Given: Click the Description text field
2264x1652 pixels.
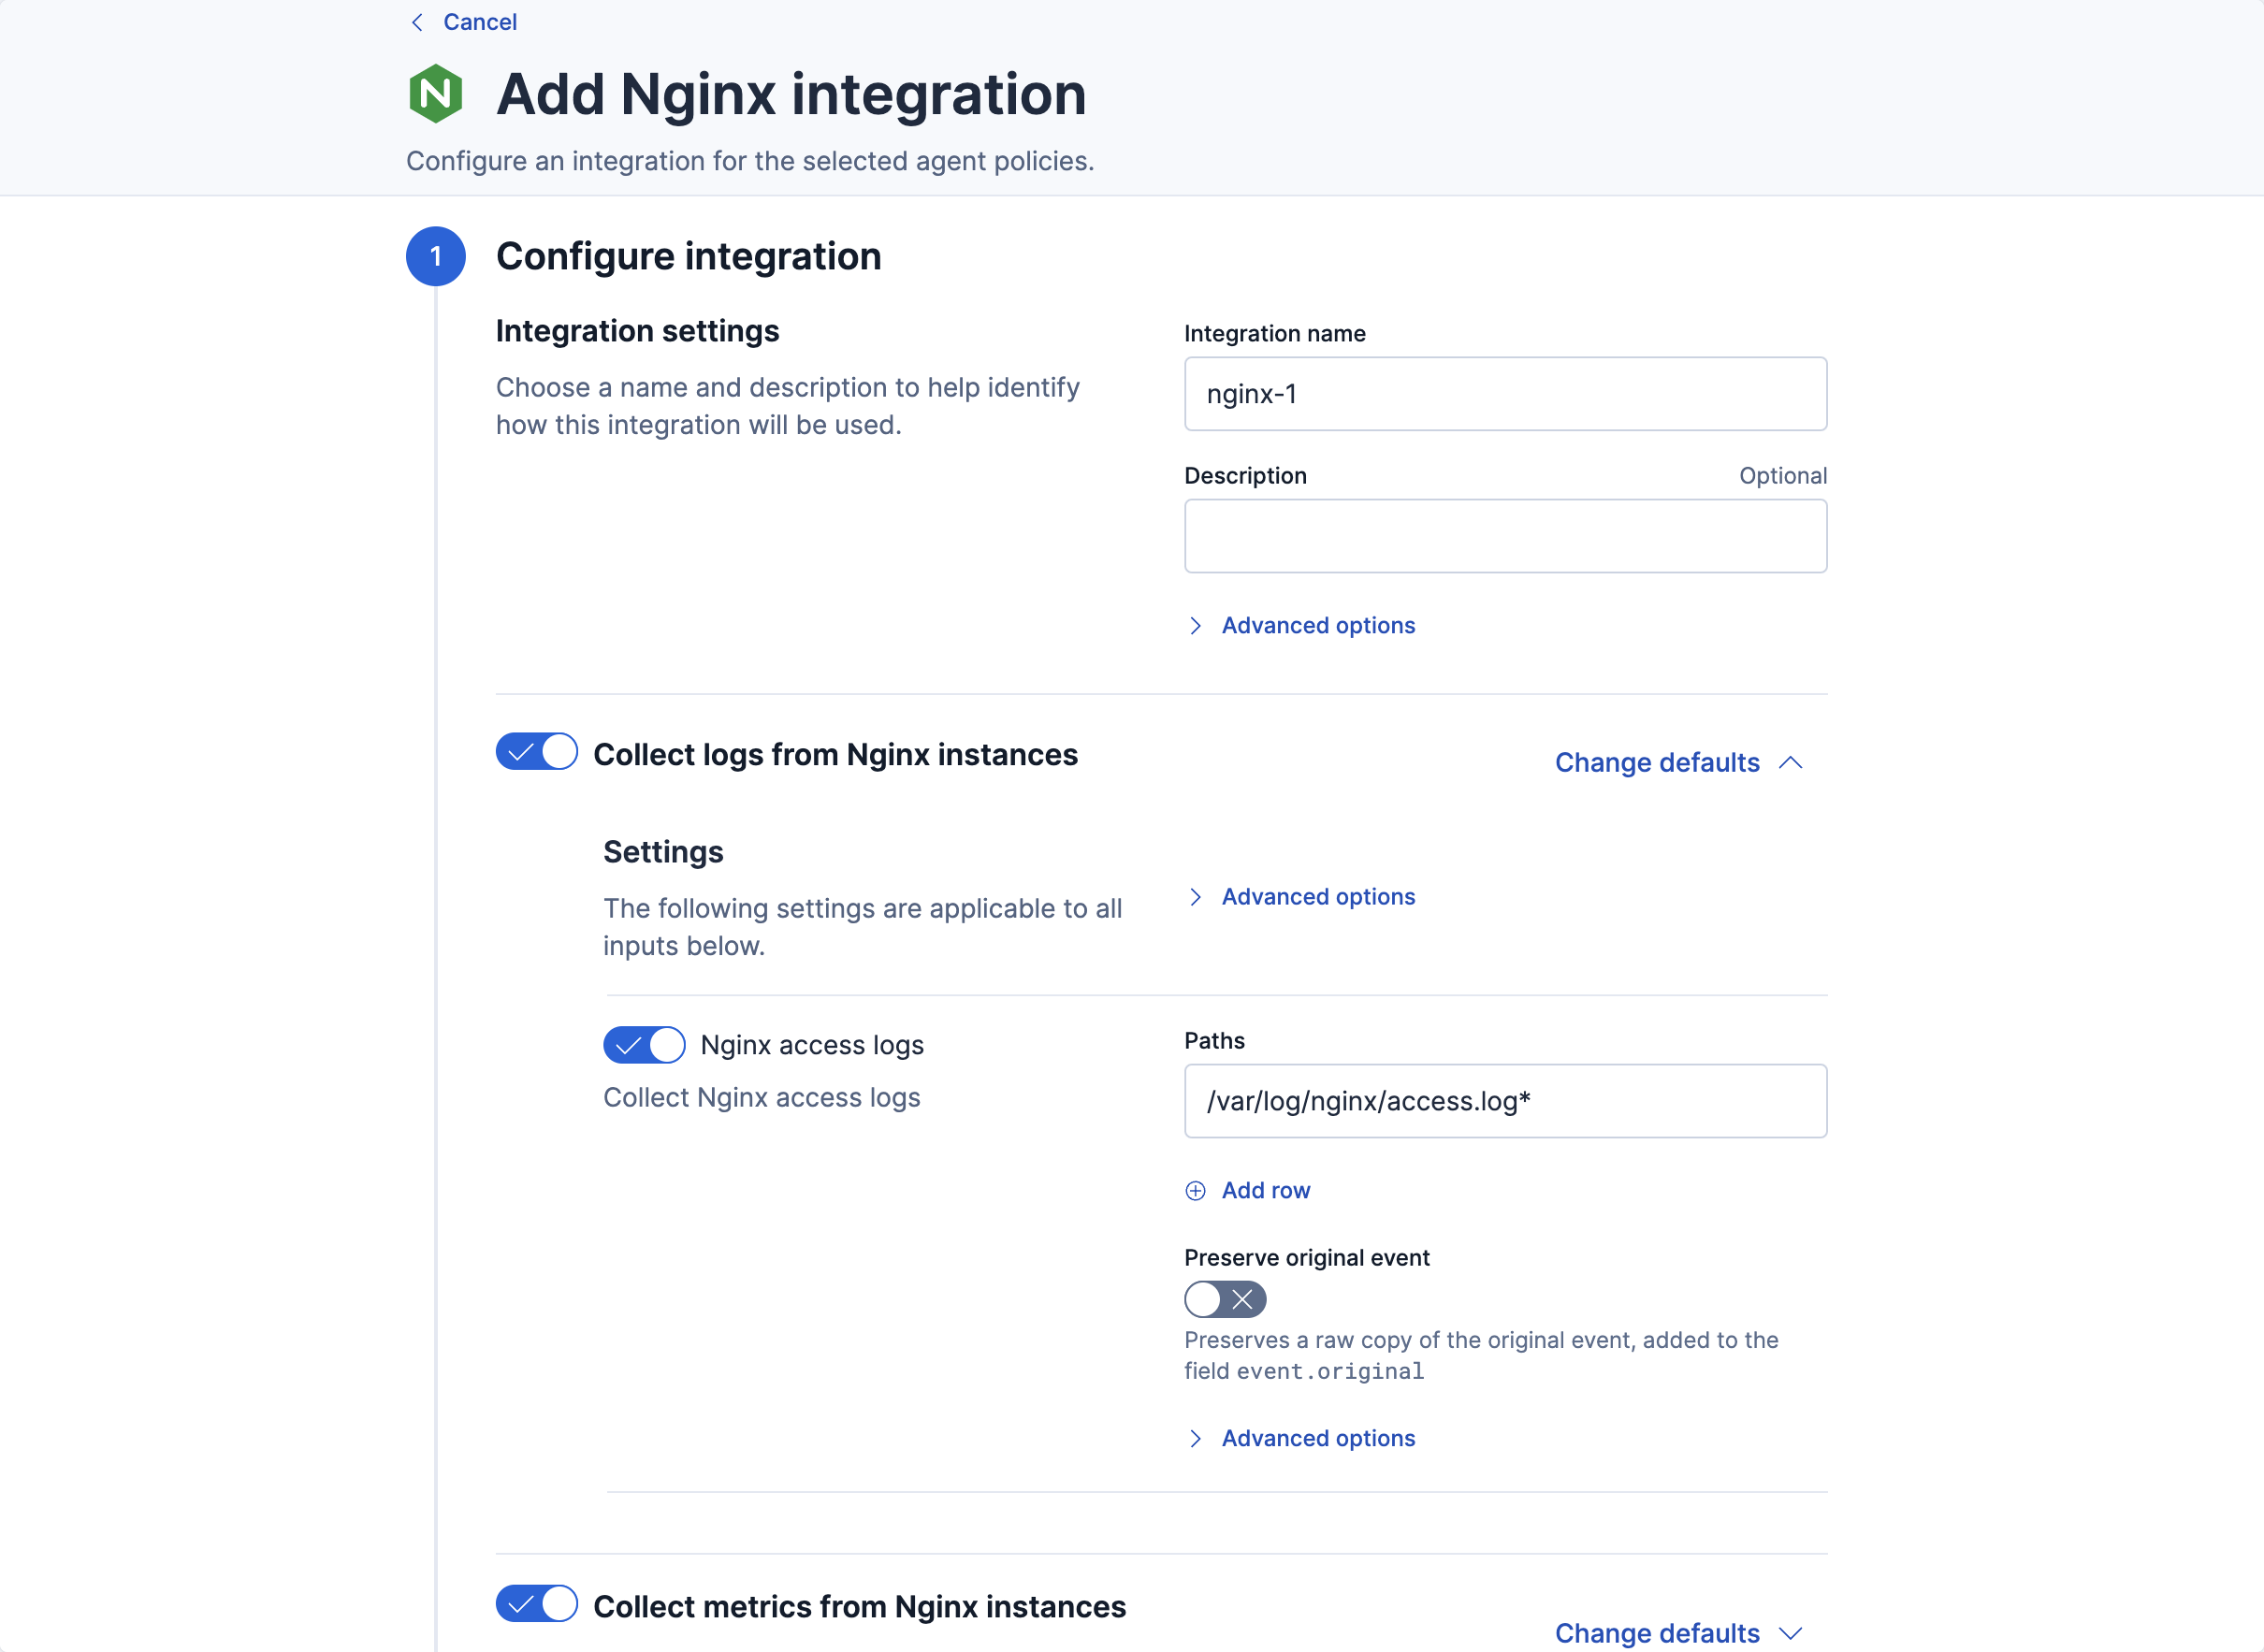Looking at the screenshot, I should coord(1505,536).
